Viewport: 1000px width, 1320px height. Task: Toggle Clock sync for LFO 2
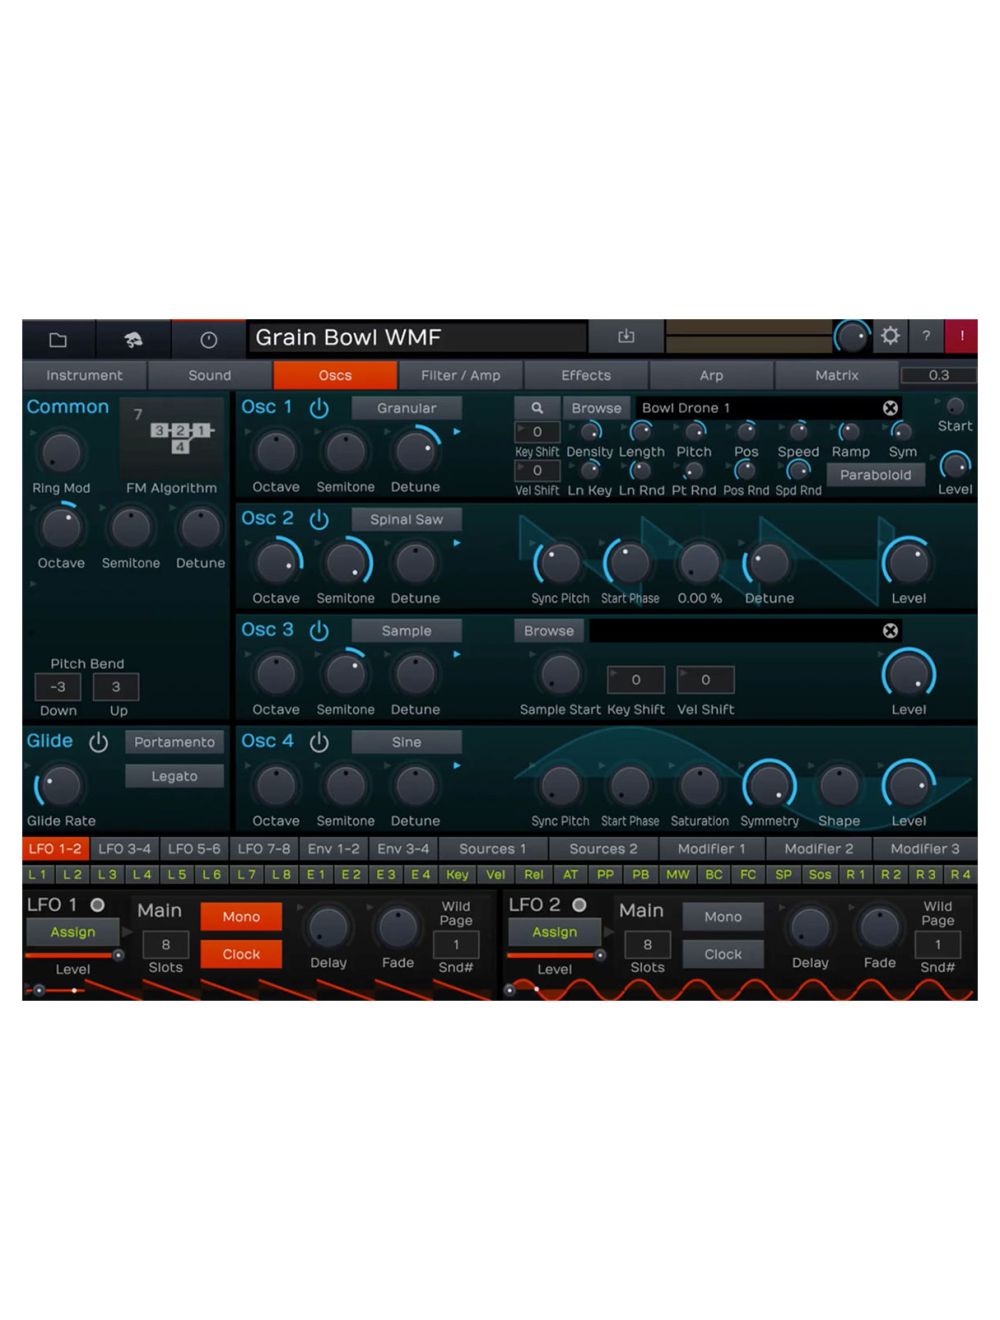click(722, 954)
